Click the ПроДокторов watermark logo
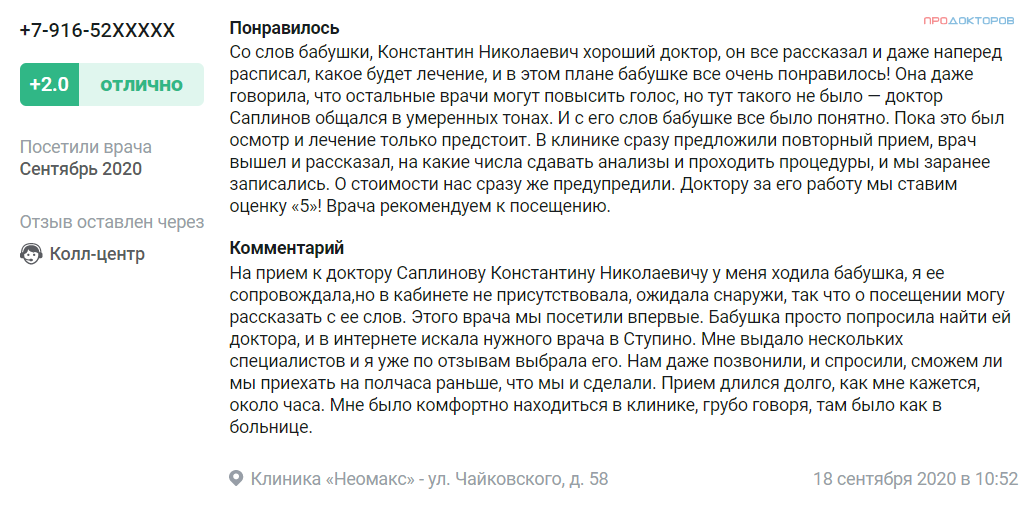 click(968, 21)
